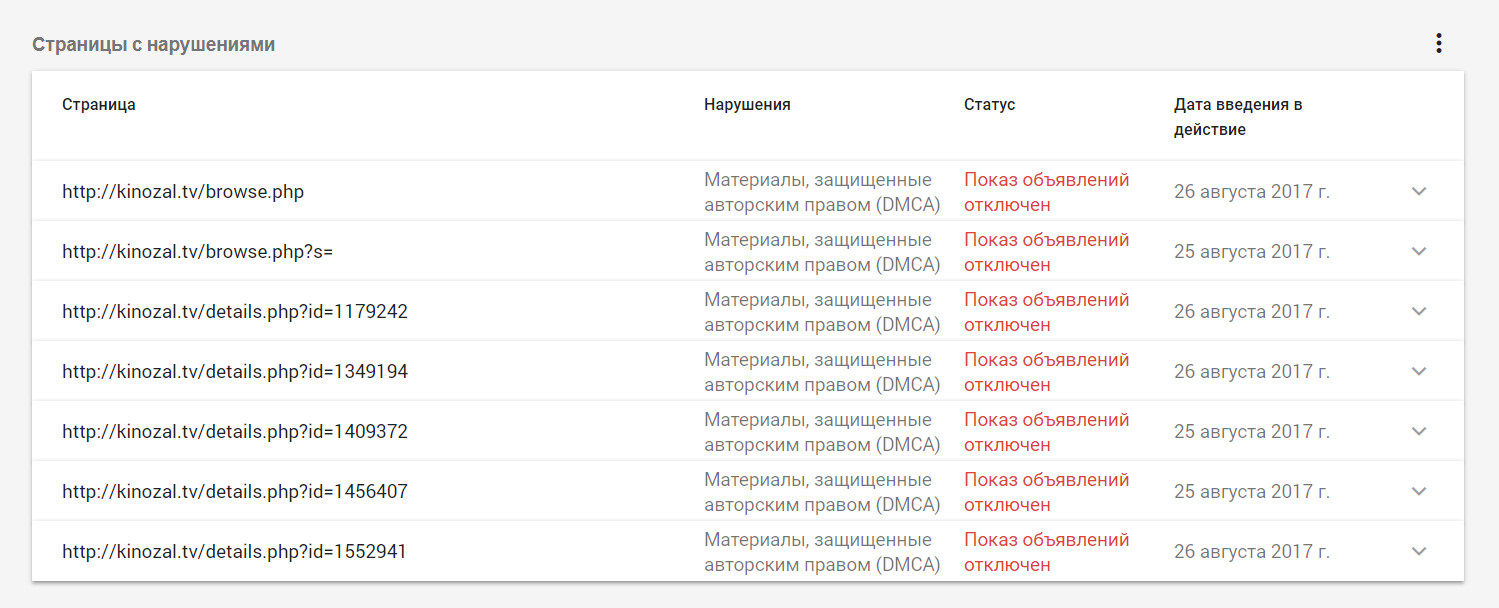Click the Нарушения column header
The image size is (1499, 608).
[747, 105]
